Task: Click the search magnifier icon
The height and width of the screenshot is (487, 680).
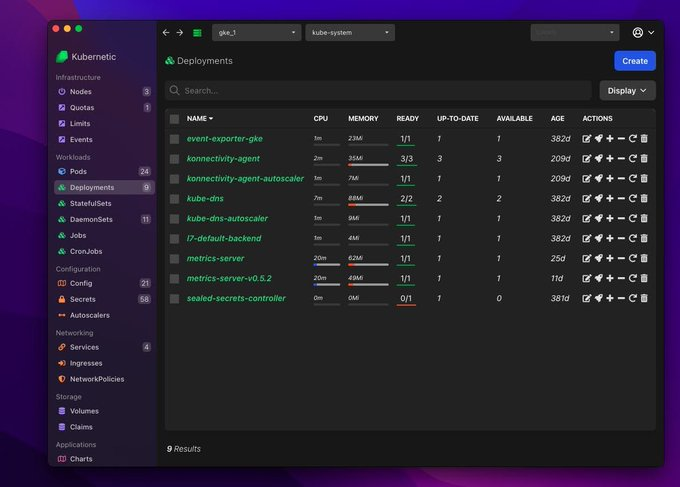Action: (174, 90)
